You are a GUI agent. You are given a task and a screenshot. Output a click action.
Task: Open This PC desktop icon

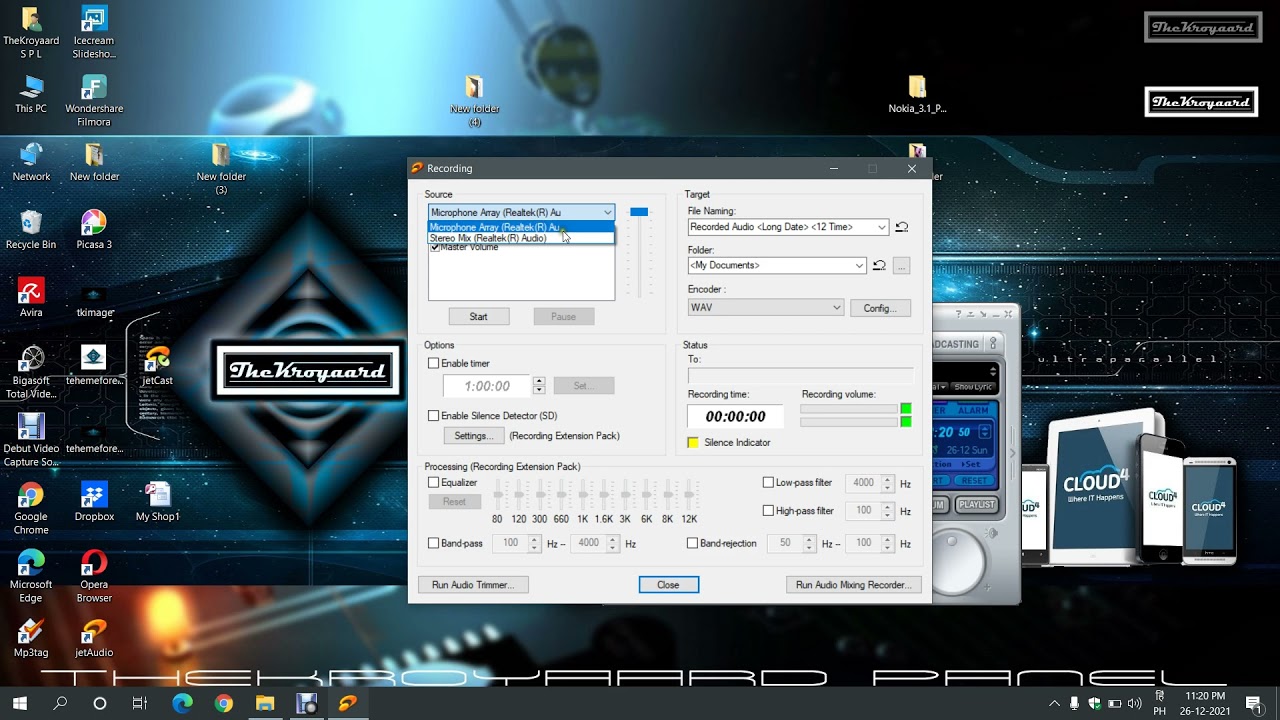[31, 94]
